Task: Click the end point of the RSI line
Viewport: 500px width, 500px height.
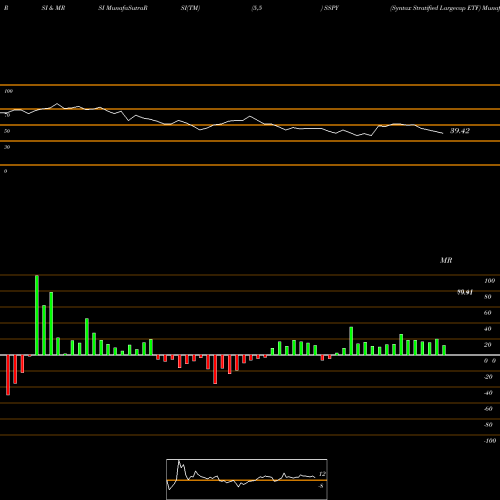Action: tap(443, 133)
